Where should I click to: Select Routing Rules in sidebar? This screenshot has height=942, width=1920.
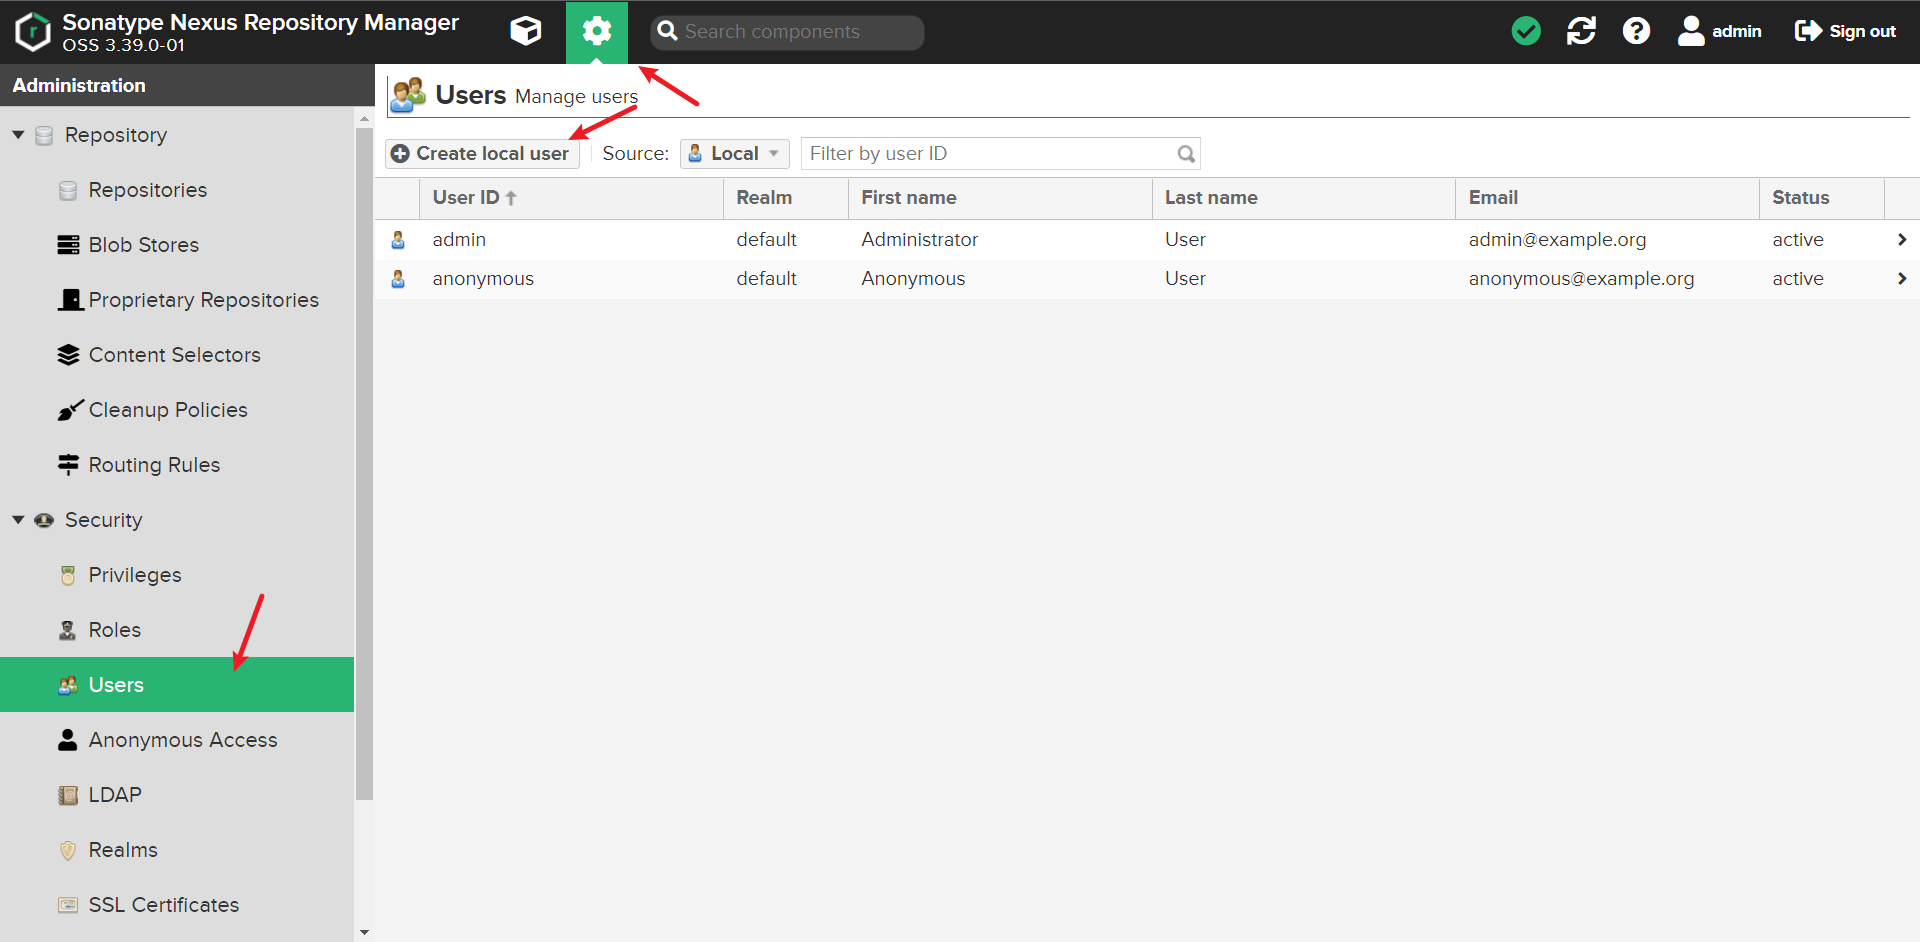[155, 465]
